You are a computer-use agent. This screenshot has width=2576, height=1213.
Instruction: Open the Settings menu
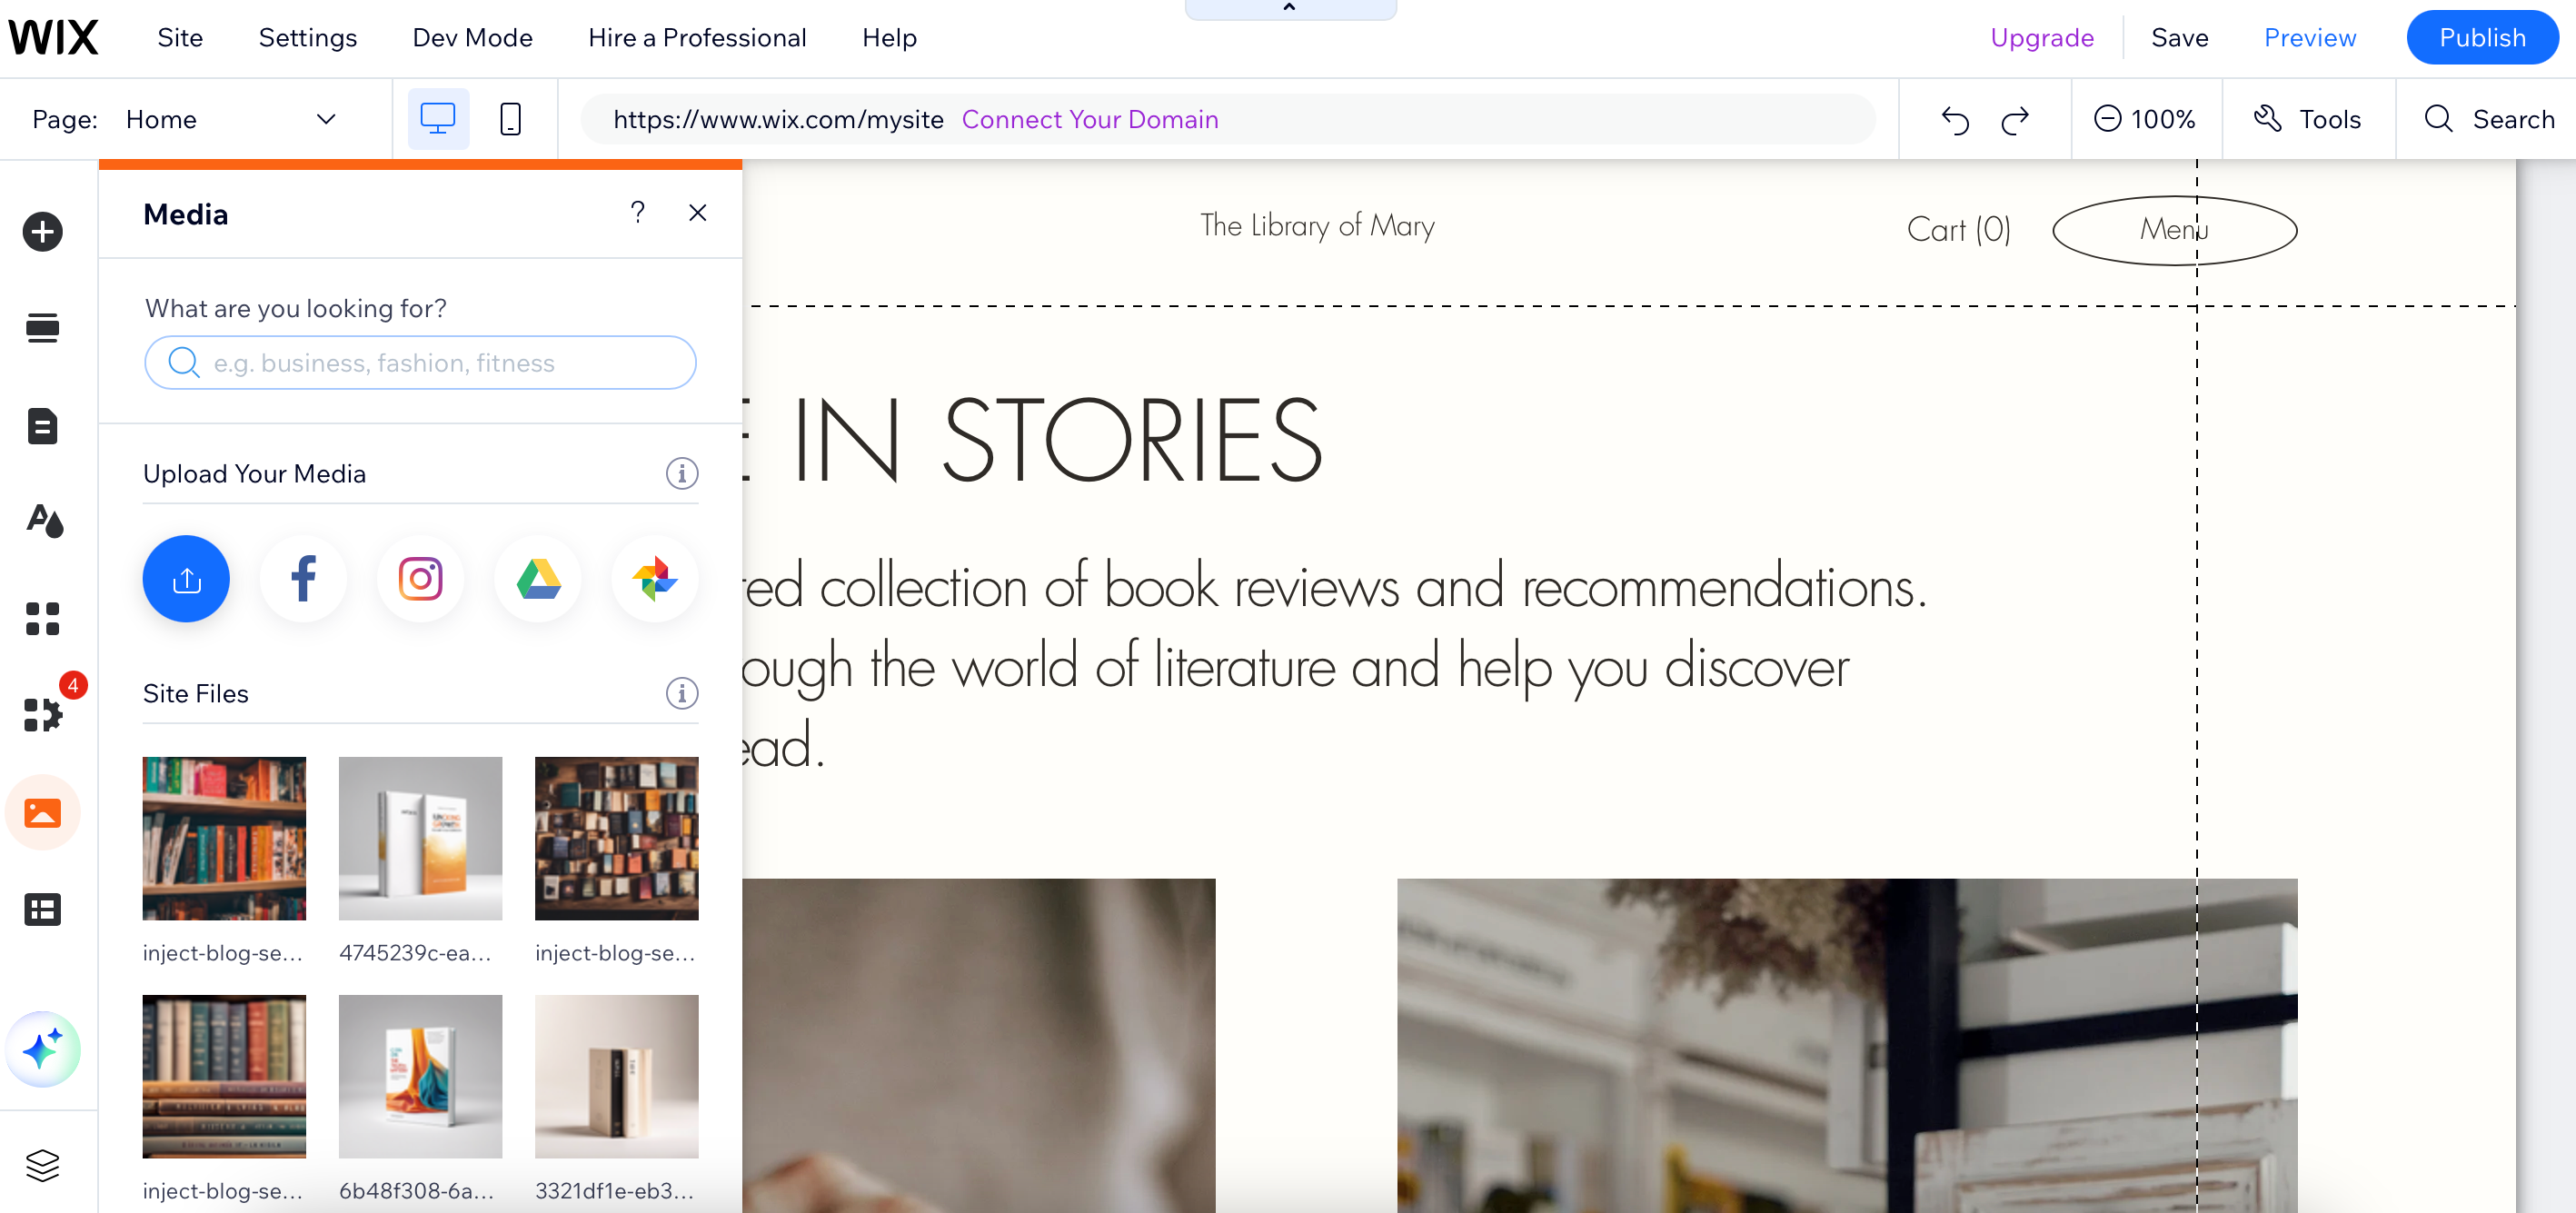coord(308,38)
